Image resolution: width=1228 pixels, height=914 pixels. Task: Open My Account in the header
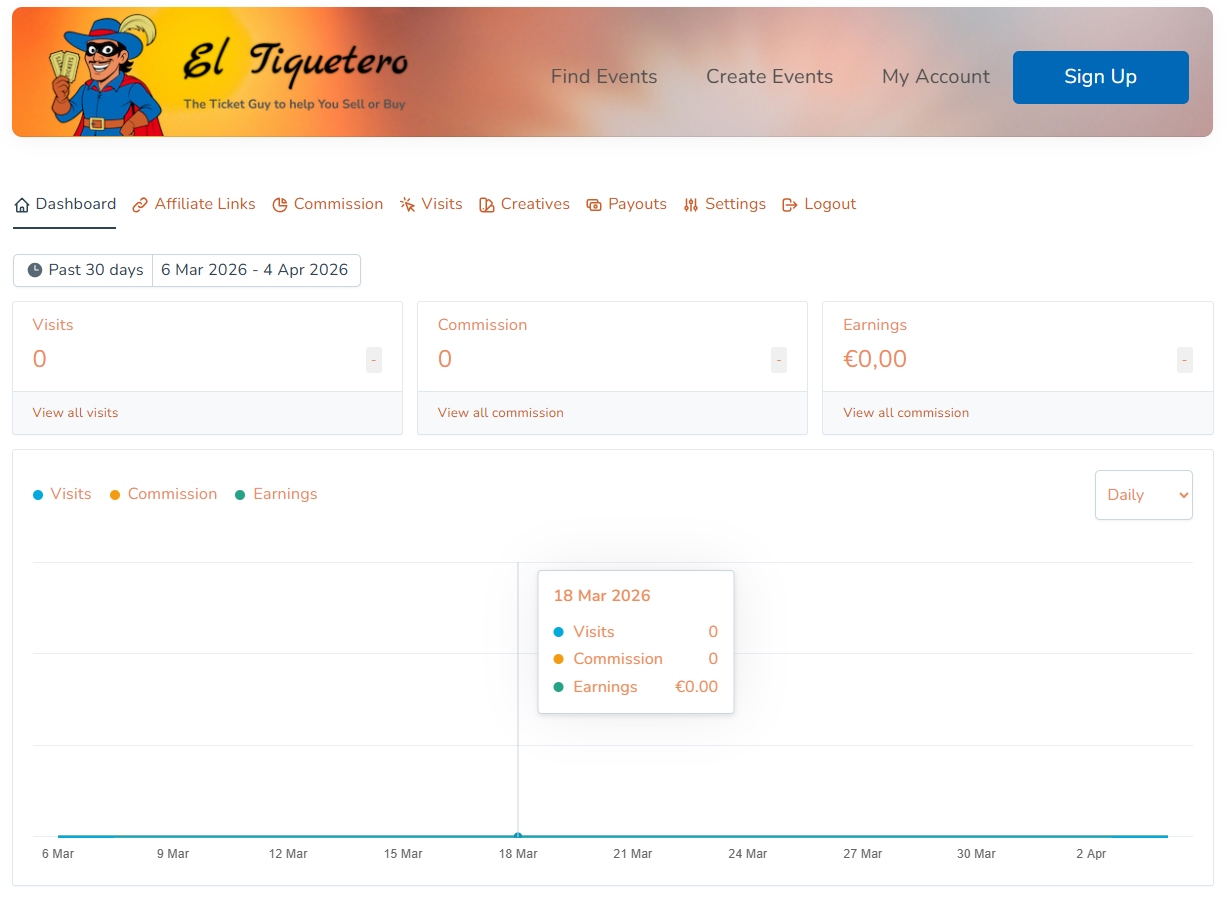click(x=936, y=77)
